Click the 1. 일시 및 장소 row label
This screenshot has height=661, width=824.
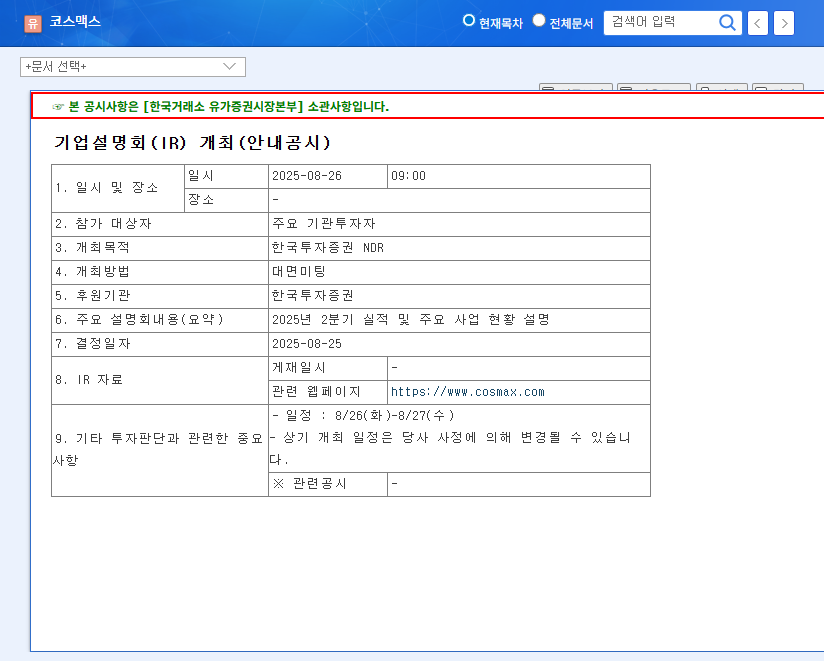coord(118,188)
